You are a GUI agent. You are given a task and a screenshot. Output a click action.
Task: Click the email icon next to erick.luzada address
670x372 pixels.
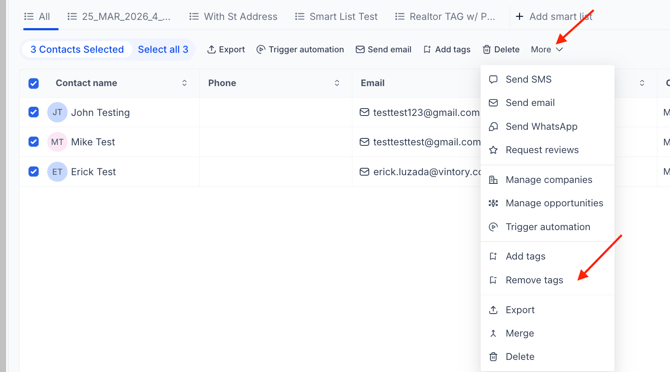point(364,172)
